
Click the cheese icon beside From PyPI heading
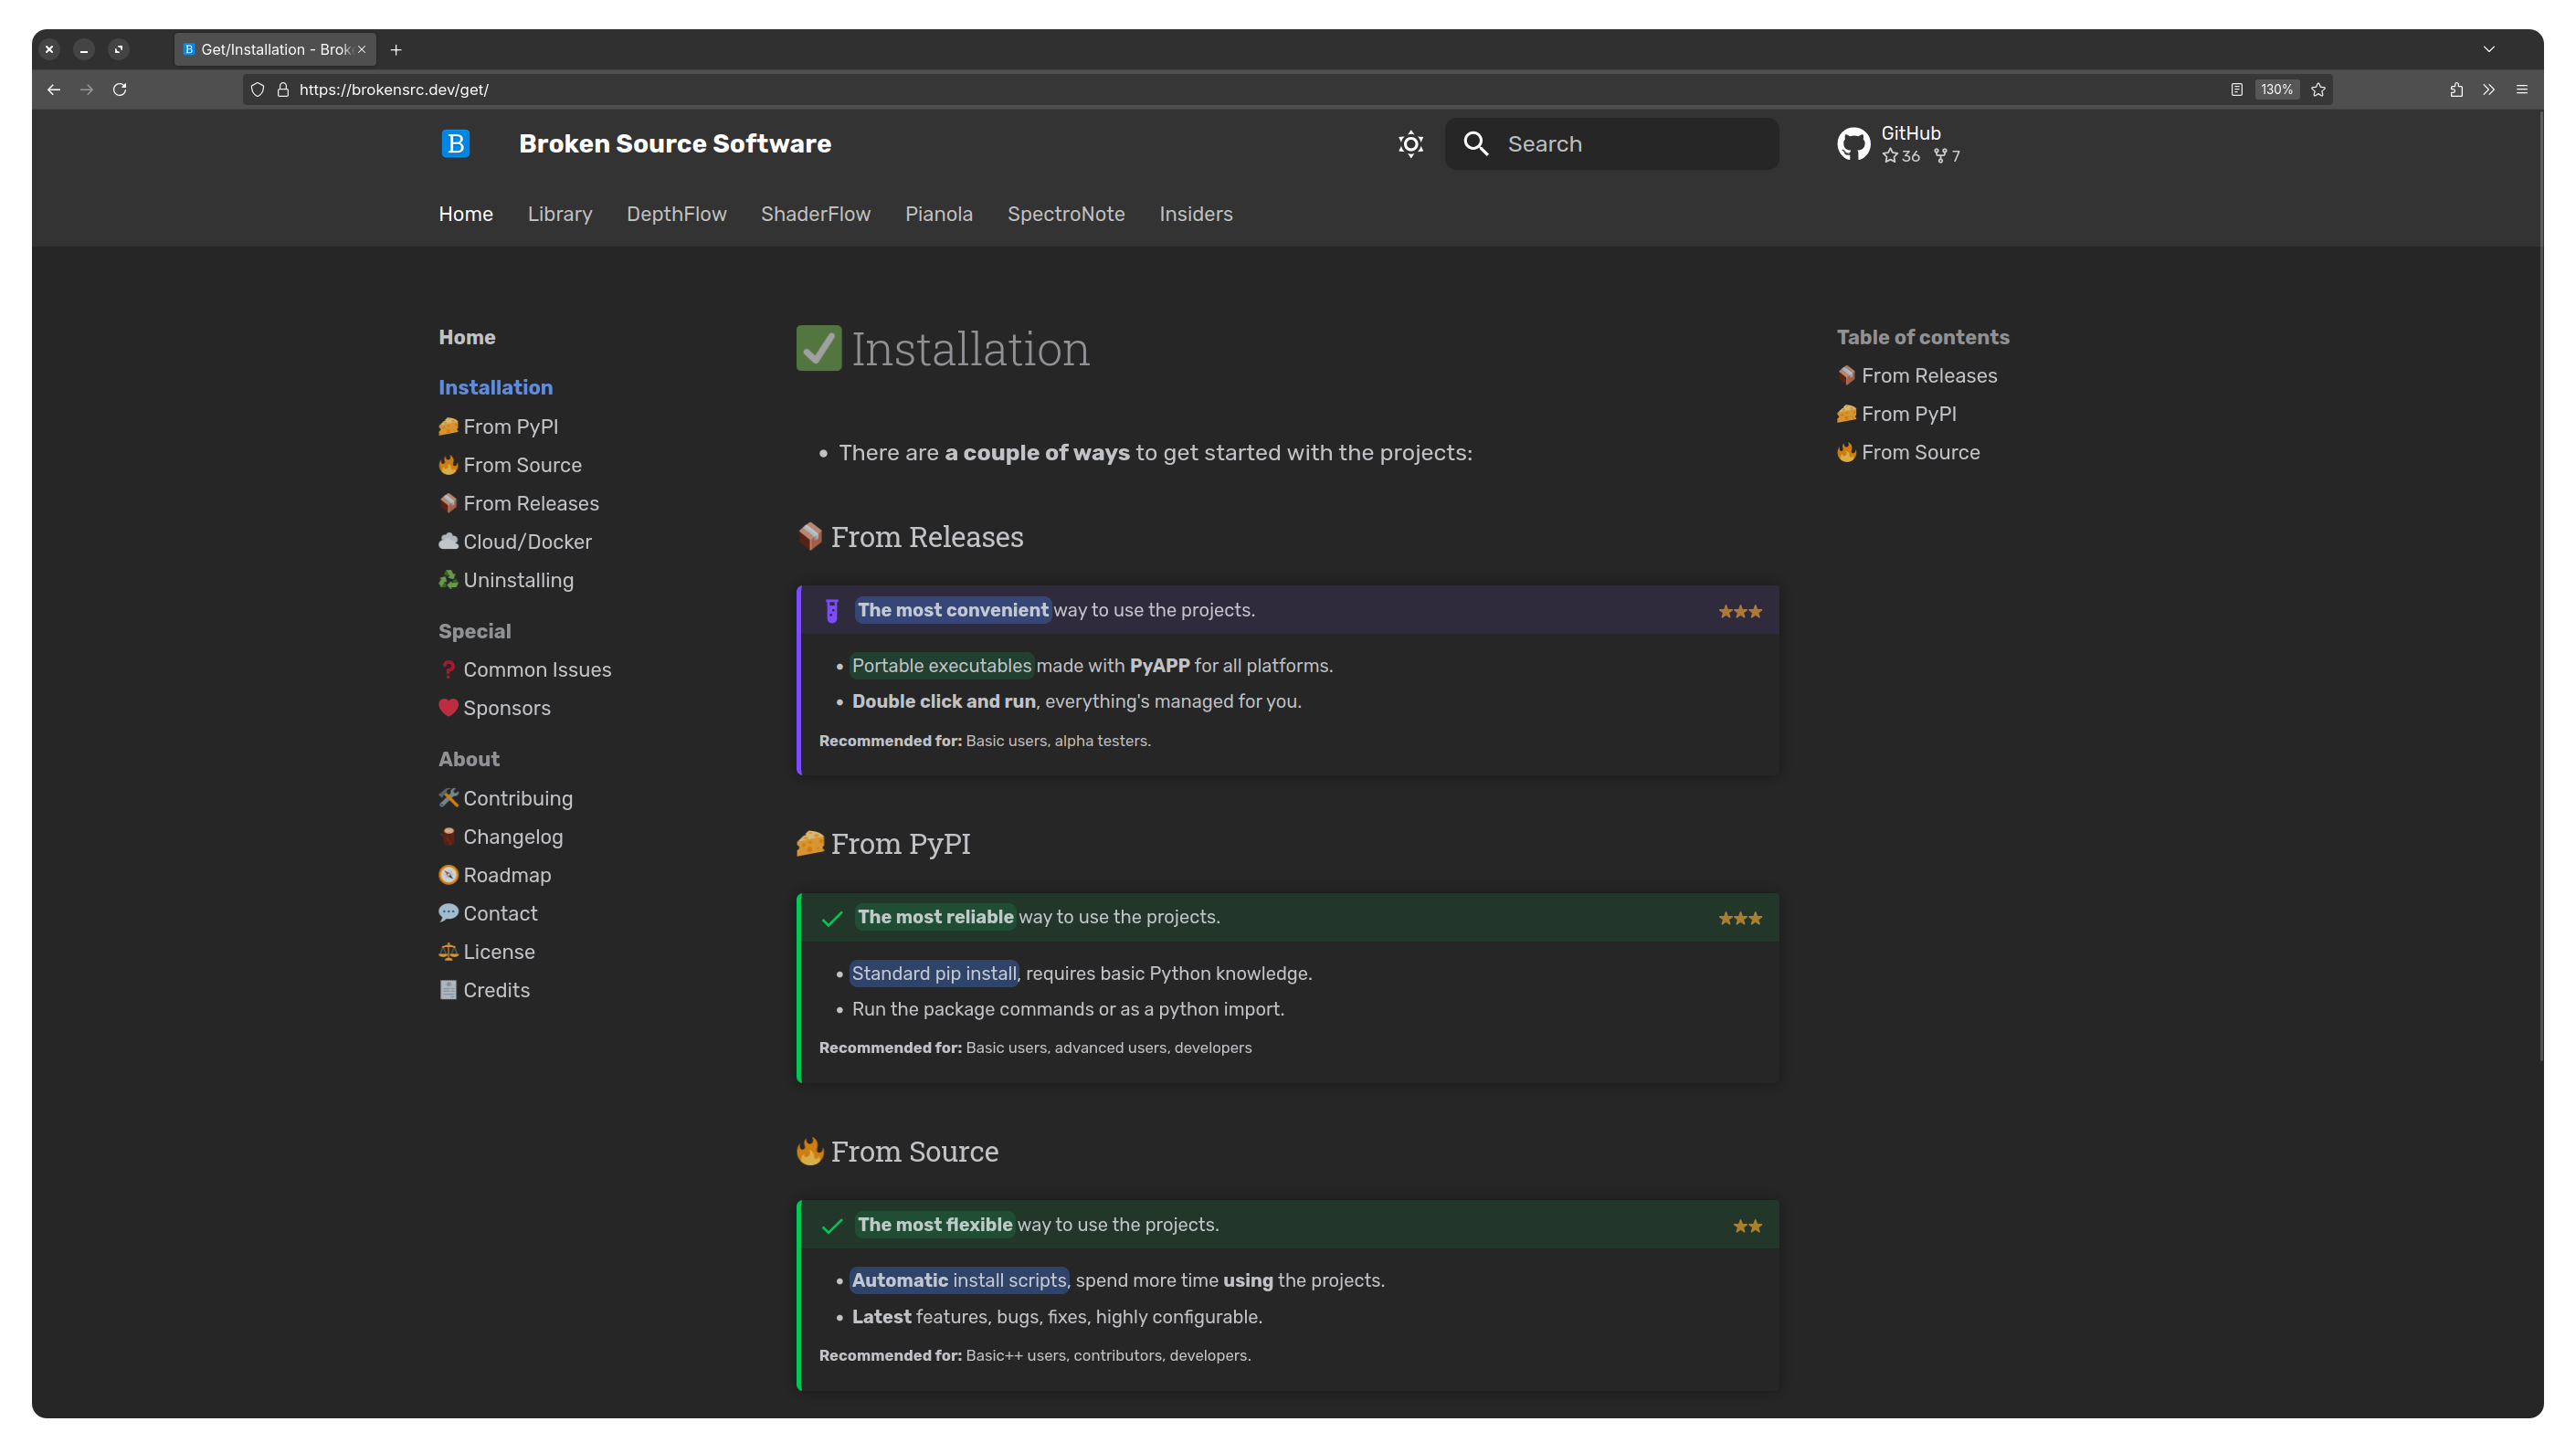click(x=810, y=844)
